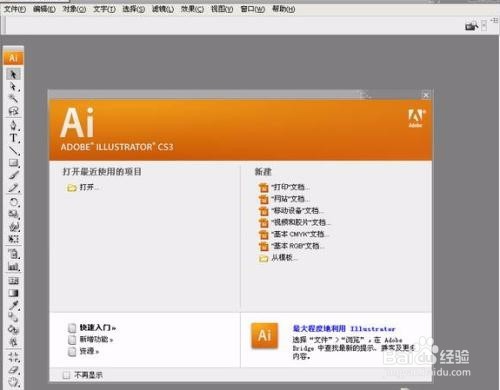Open the control bar panel menu

(494, 21)
